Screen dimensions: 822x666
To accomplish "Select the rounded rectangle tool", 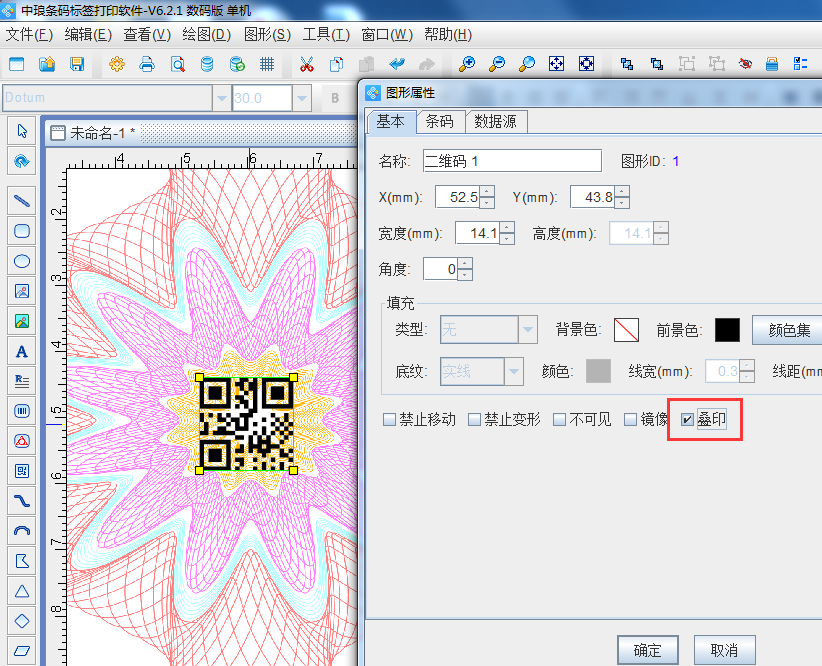I will [x=20, y=231].
